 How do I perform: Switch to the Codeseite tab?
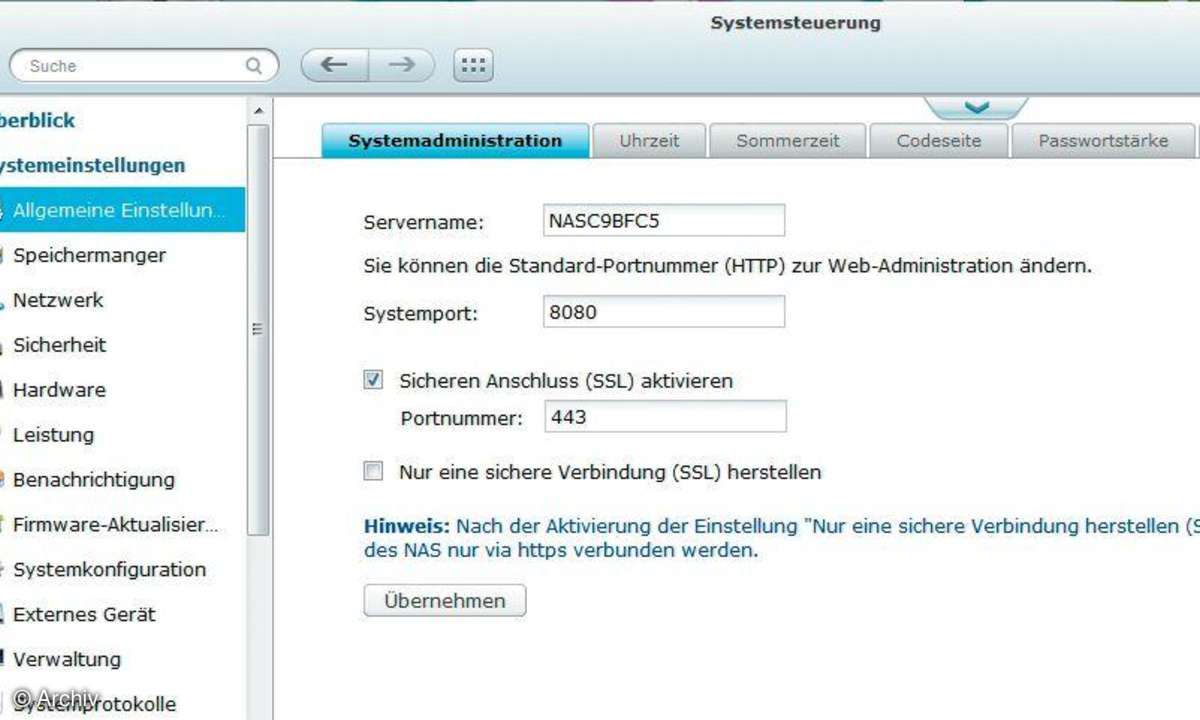pos(939,141)
